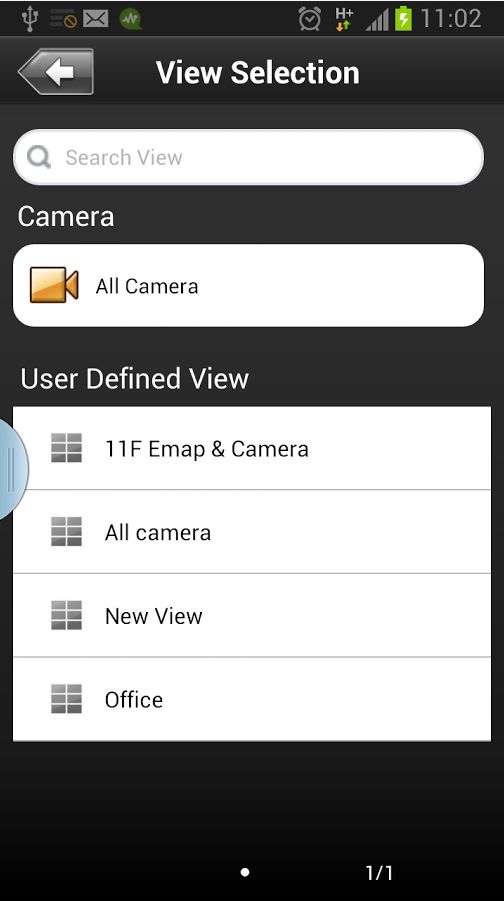
Task: Focus the Search View input field
Action: (x=248, y=157)
